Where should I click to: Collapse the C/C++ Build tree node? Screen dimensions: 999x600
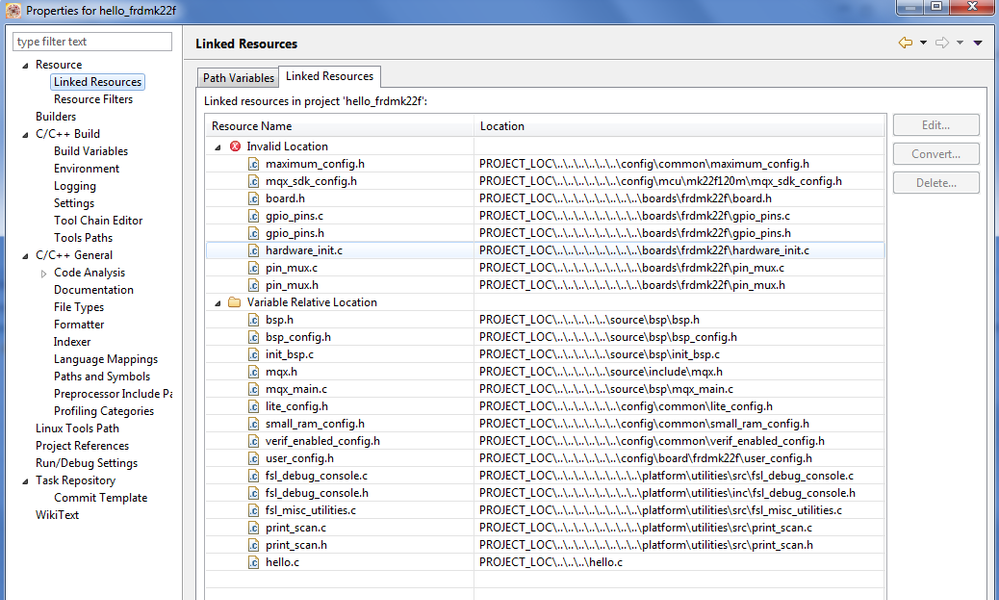[25, 134]
